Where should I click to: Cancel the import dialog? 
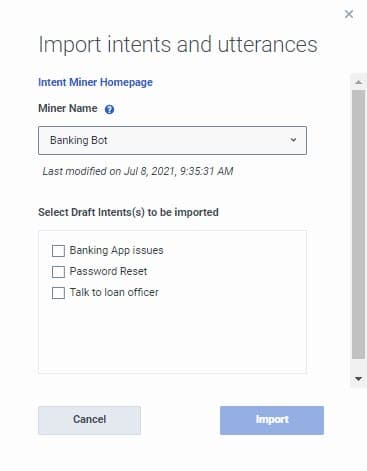(89, 420)
